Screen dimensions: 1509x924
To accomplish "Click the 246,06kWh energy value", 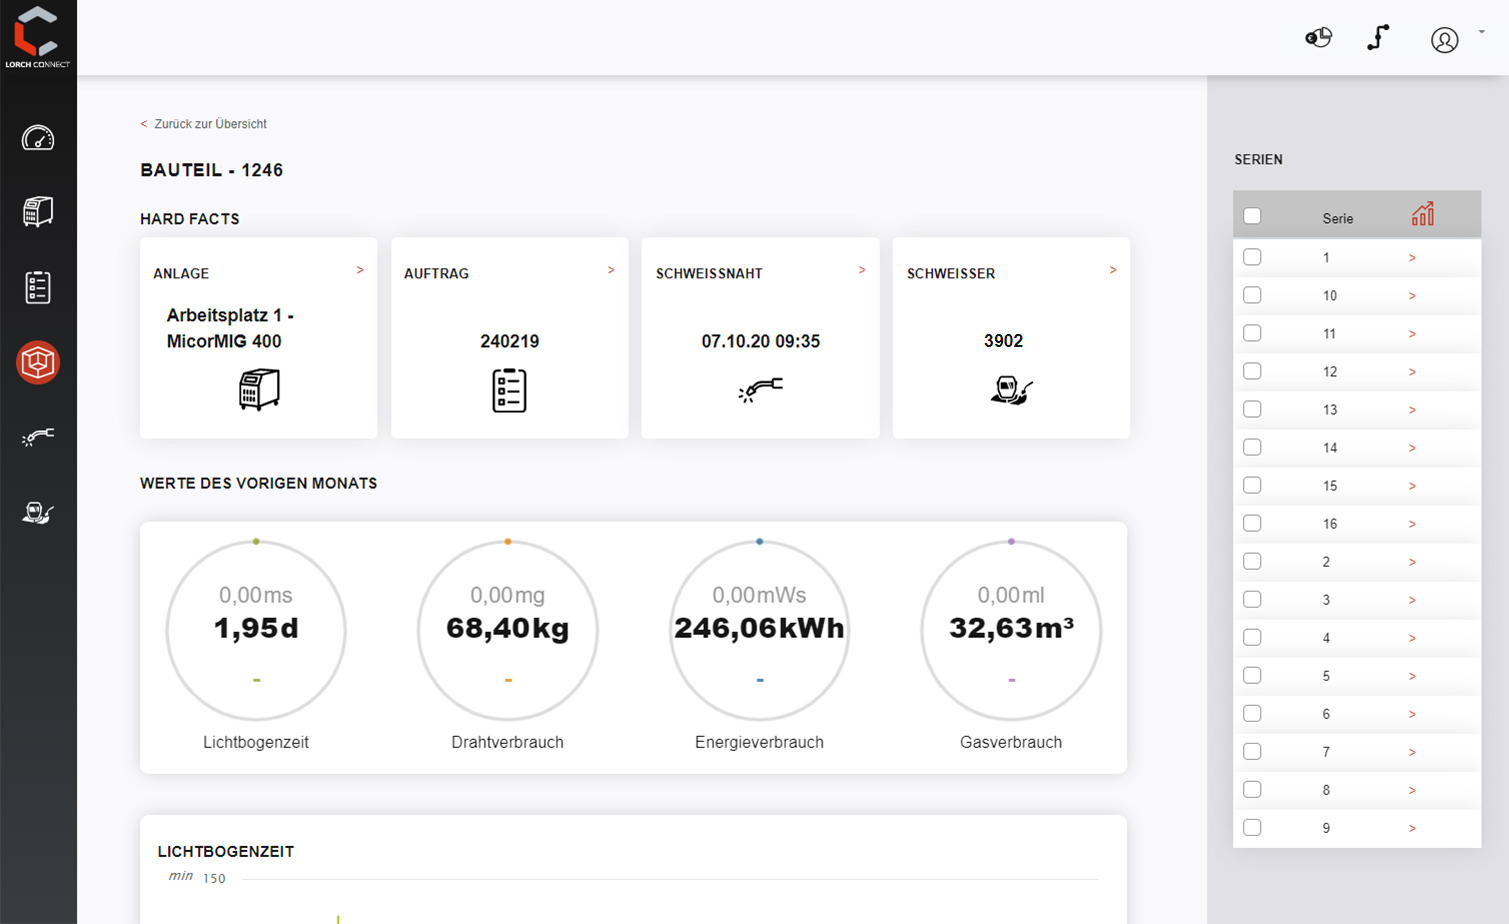I will tap(759, 628).
